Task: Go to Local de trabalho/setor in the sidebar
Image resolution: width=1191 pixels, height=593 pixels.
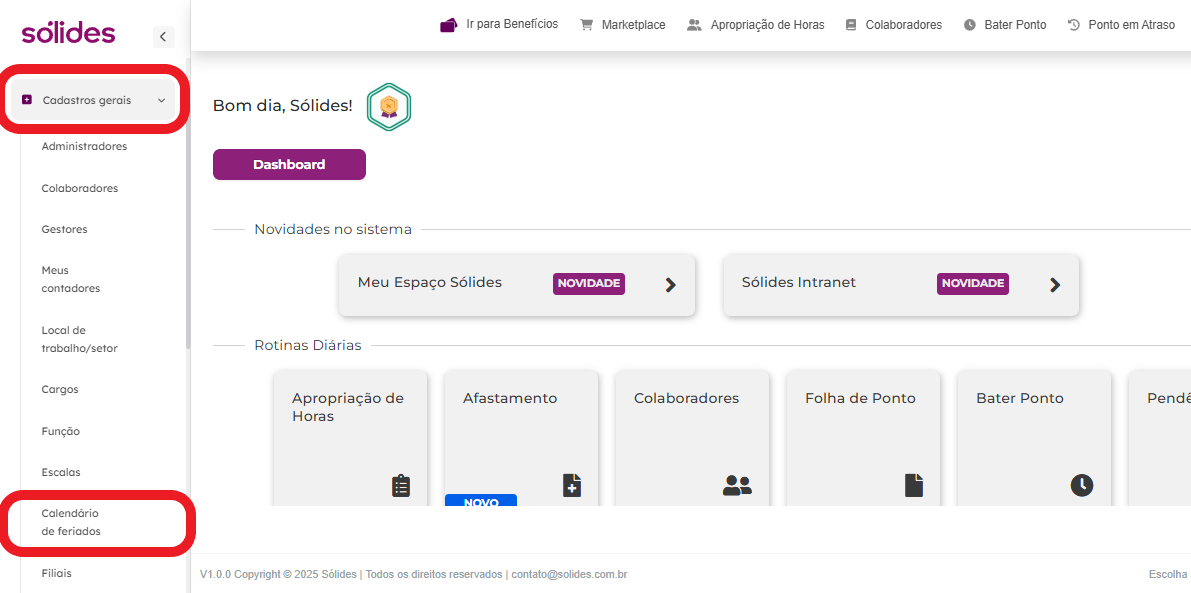Action: coord(80,339)
